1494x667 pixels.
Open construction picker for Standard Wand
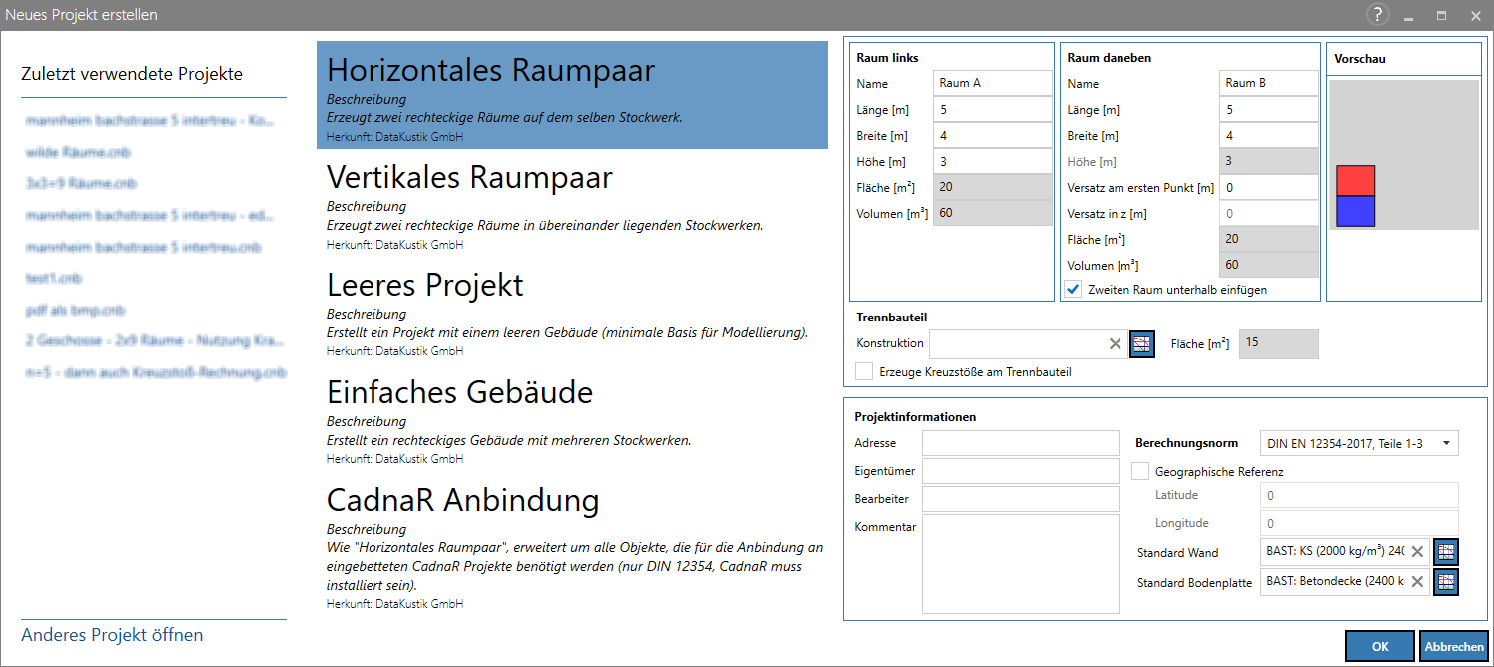1446,552
